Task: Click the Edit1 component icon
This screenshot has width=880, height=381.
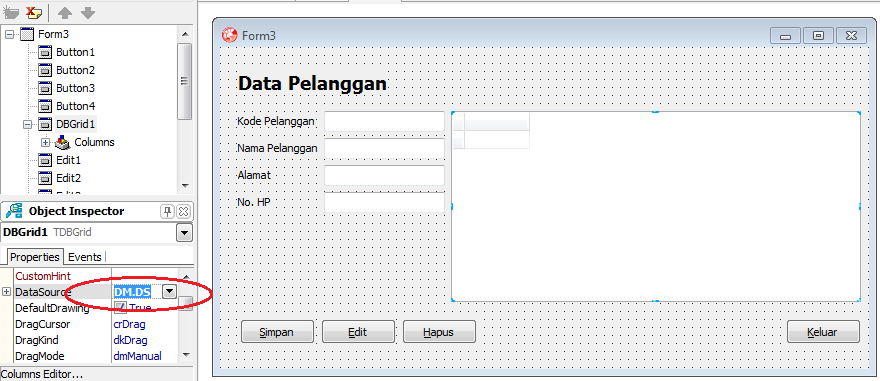Action: click(x=45, y=160)
